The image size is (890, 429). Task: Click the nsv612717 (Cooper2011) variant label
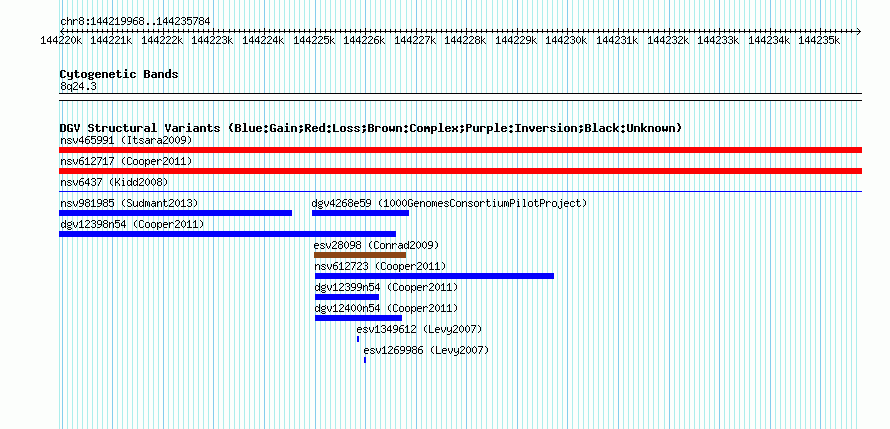pos(126,161)
